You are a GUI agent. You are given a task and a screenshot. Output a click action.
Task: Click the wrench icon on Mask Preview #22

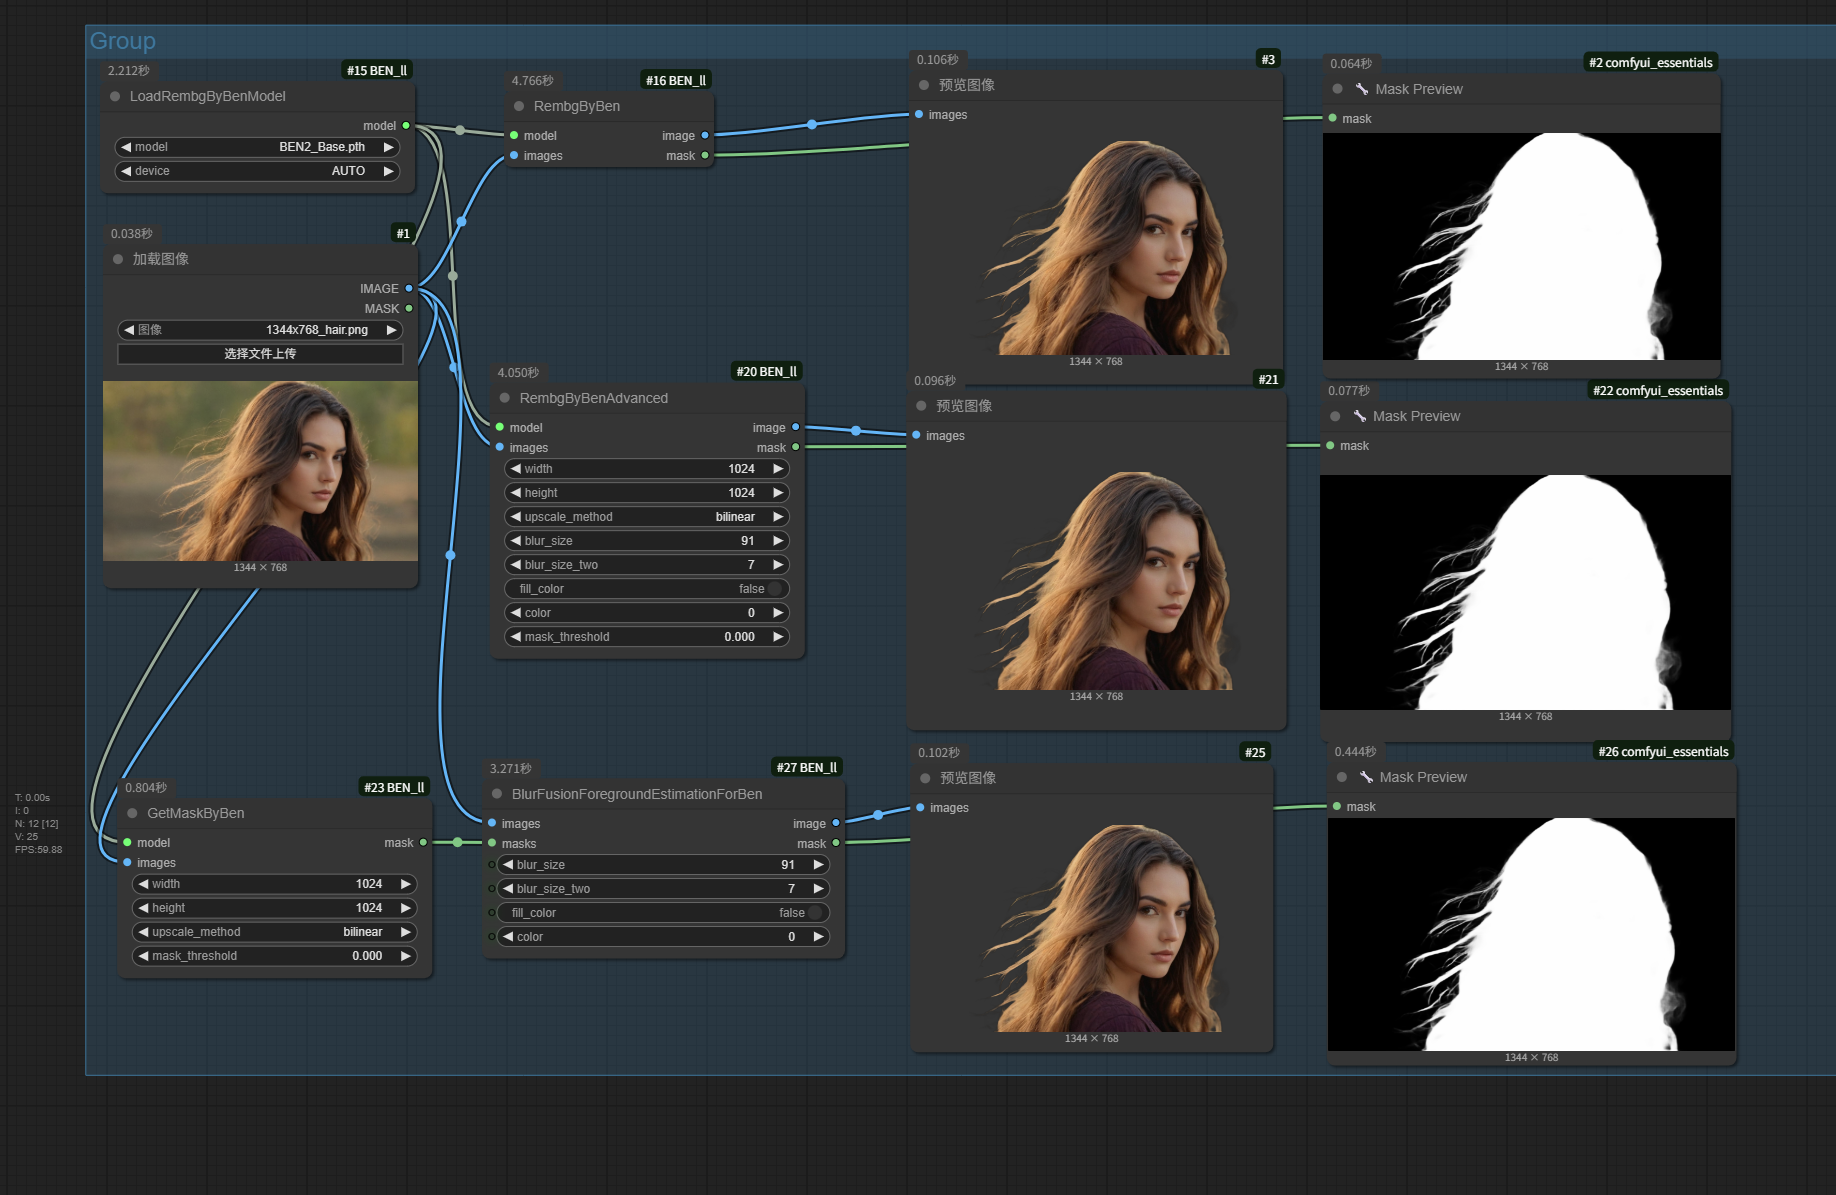coord(1360,417)
